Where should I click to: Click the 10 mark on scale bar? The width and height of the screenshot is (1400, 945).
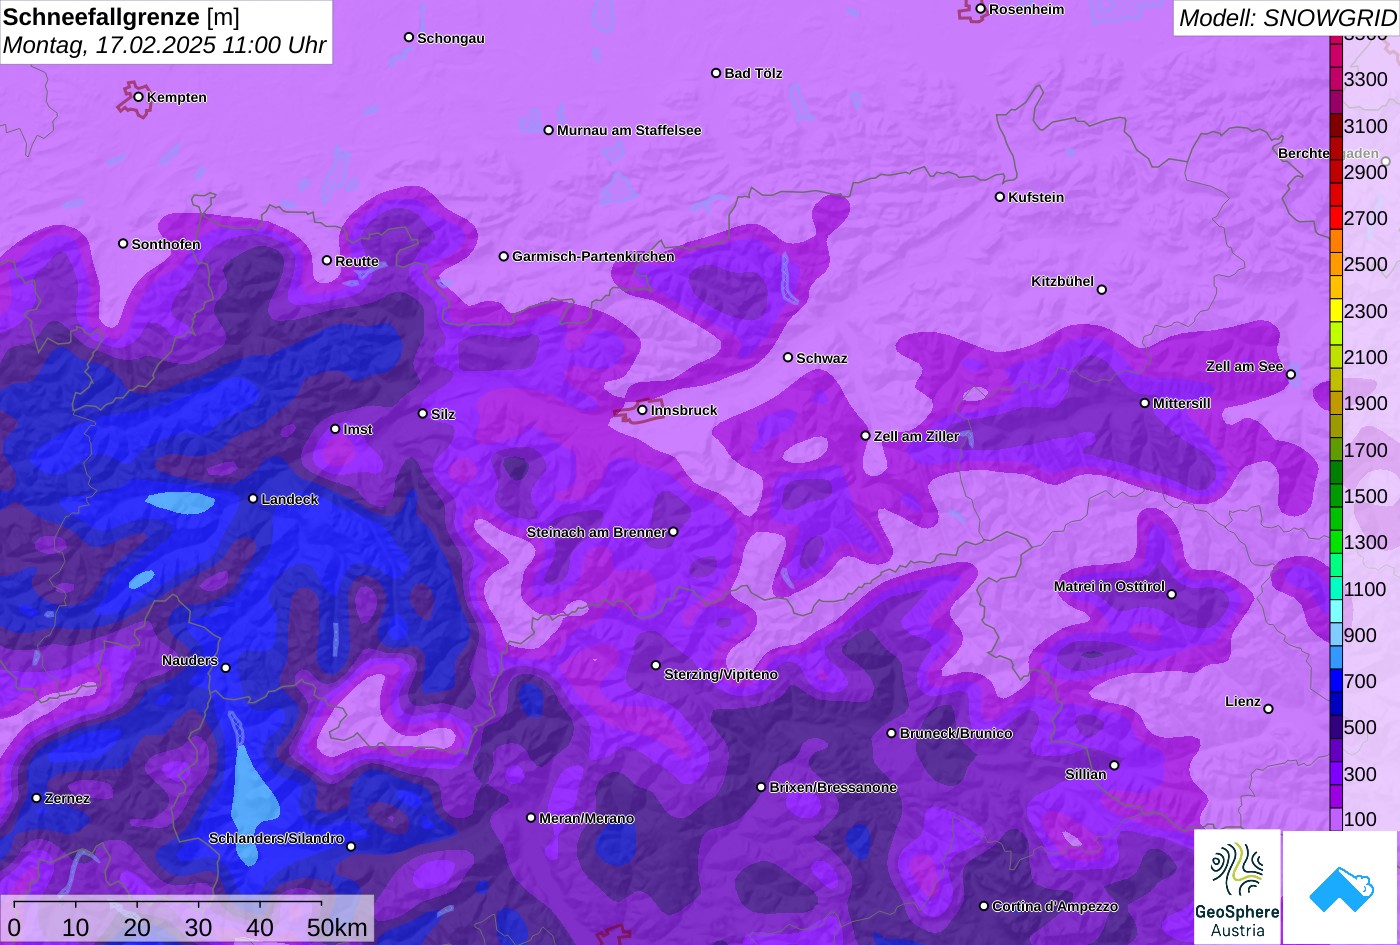[76, 927]
